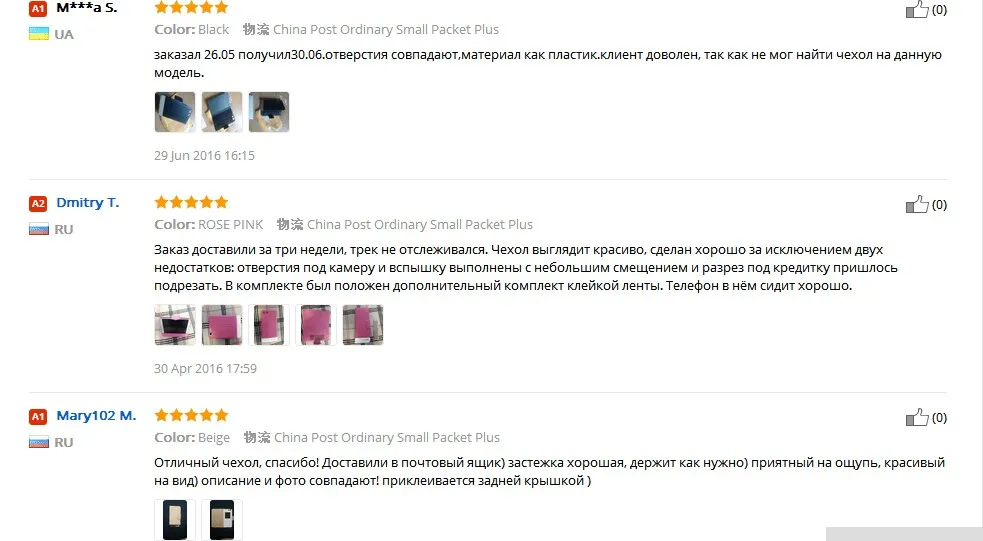983x541 pixels.
Task: Click thumbs-up icon on Dmitry T.'s review
Action: pos(917,204)
